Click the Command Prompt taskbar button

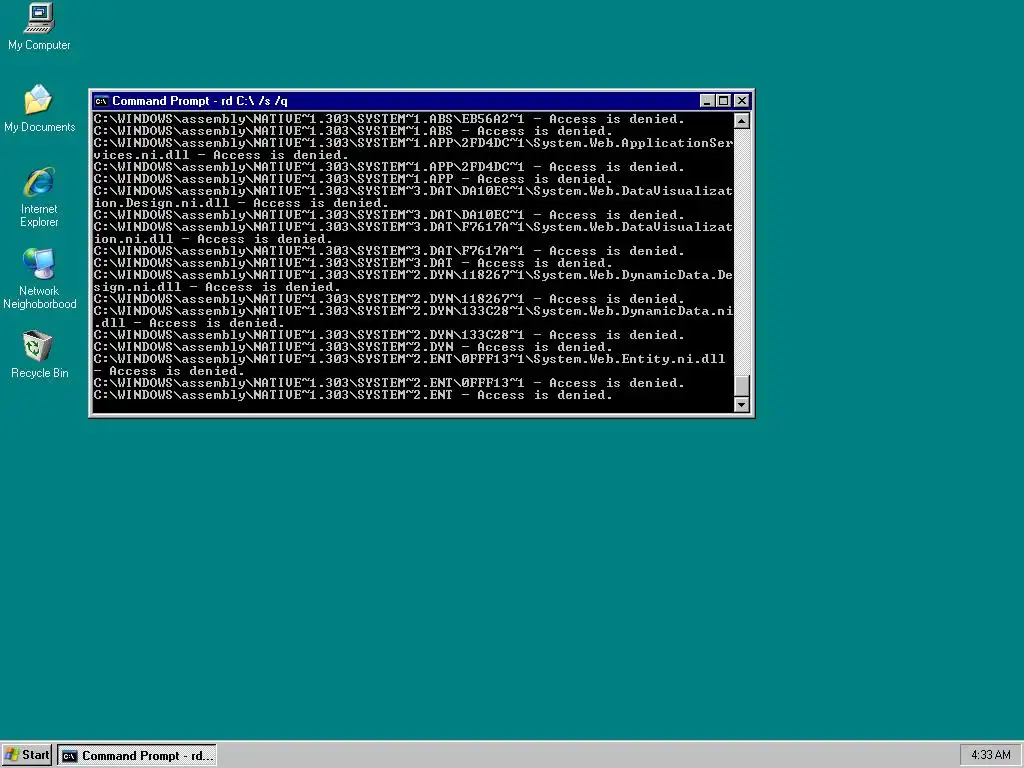tap(137, 756)
